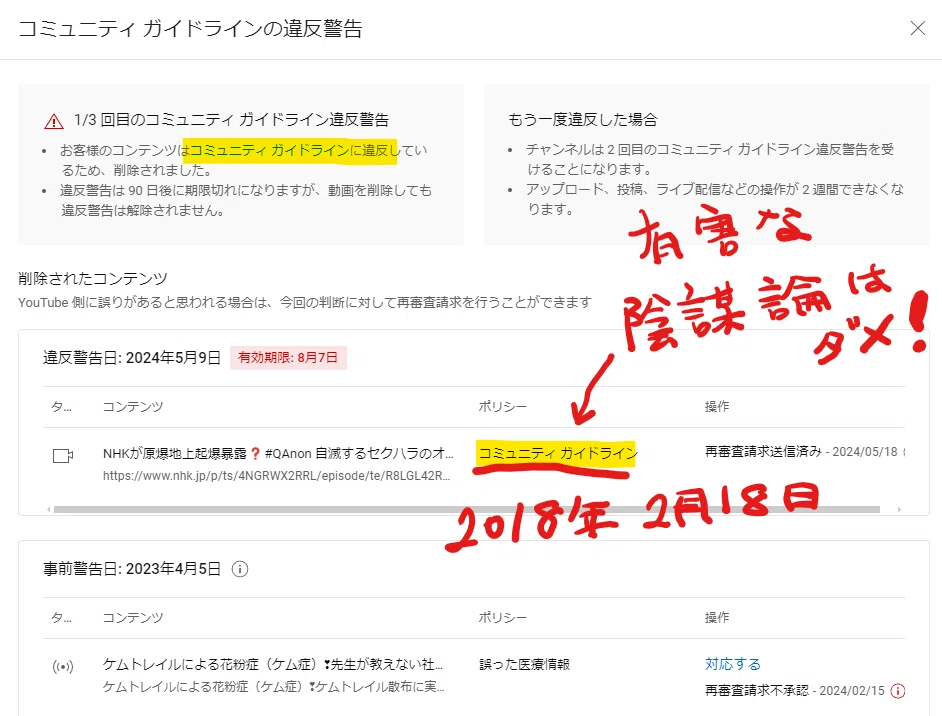Click the truncated タ... header in 2023 table
Viewport: 942px width, 716px height.
(x=61, y=617)
